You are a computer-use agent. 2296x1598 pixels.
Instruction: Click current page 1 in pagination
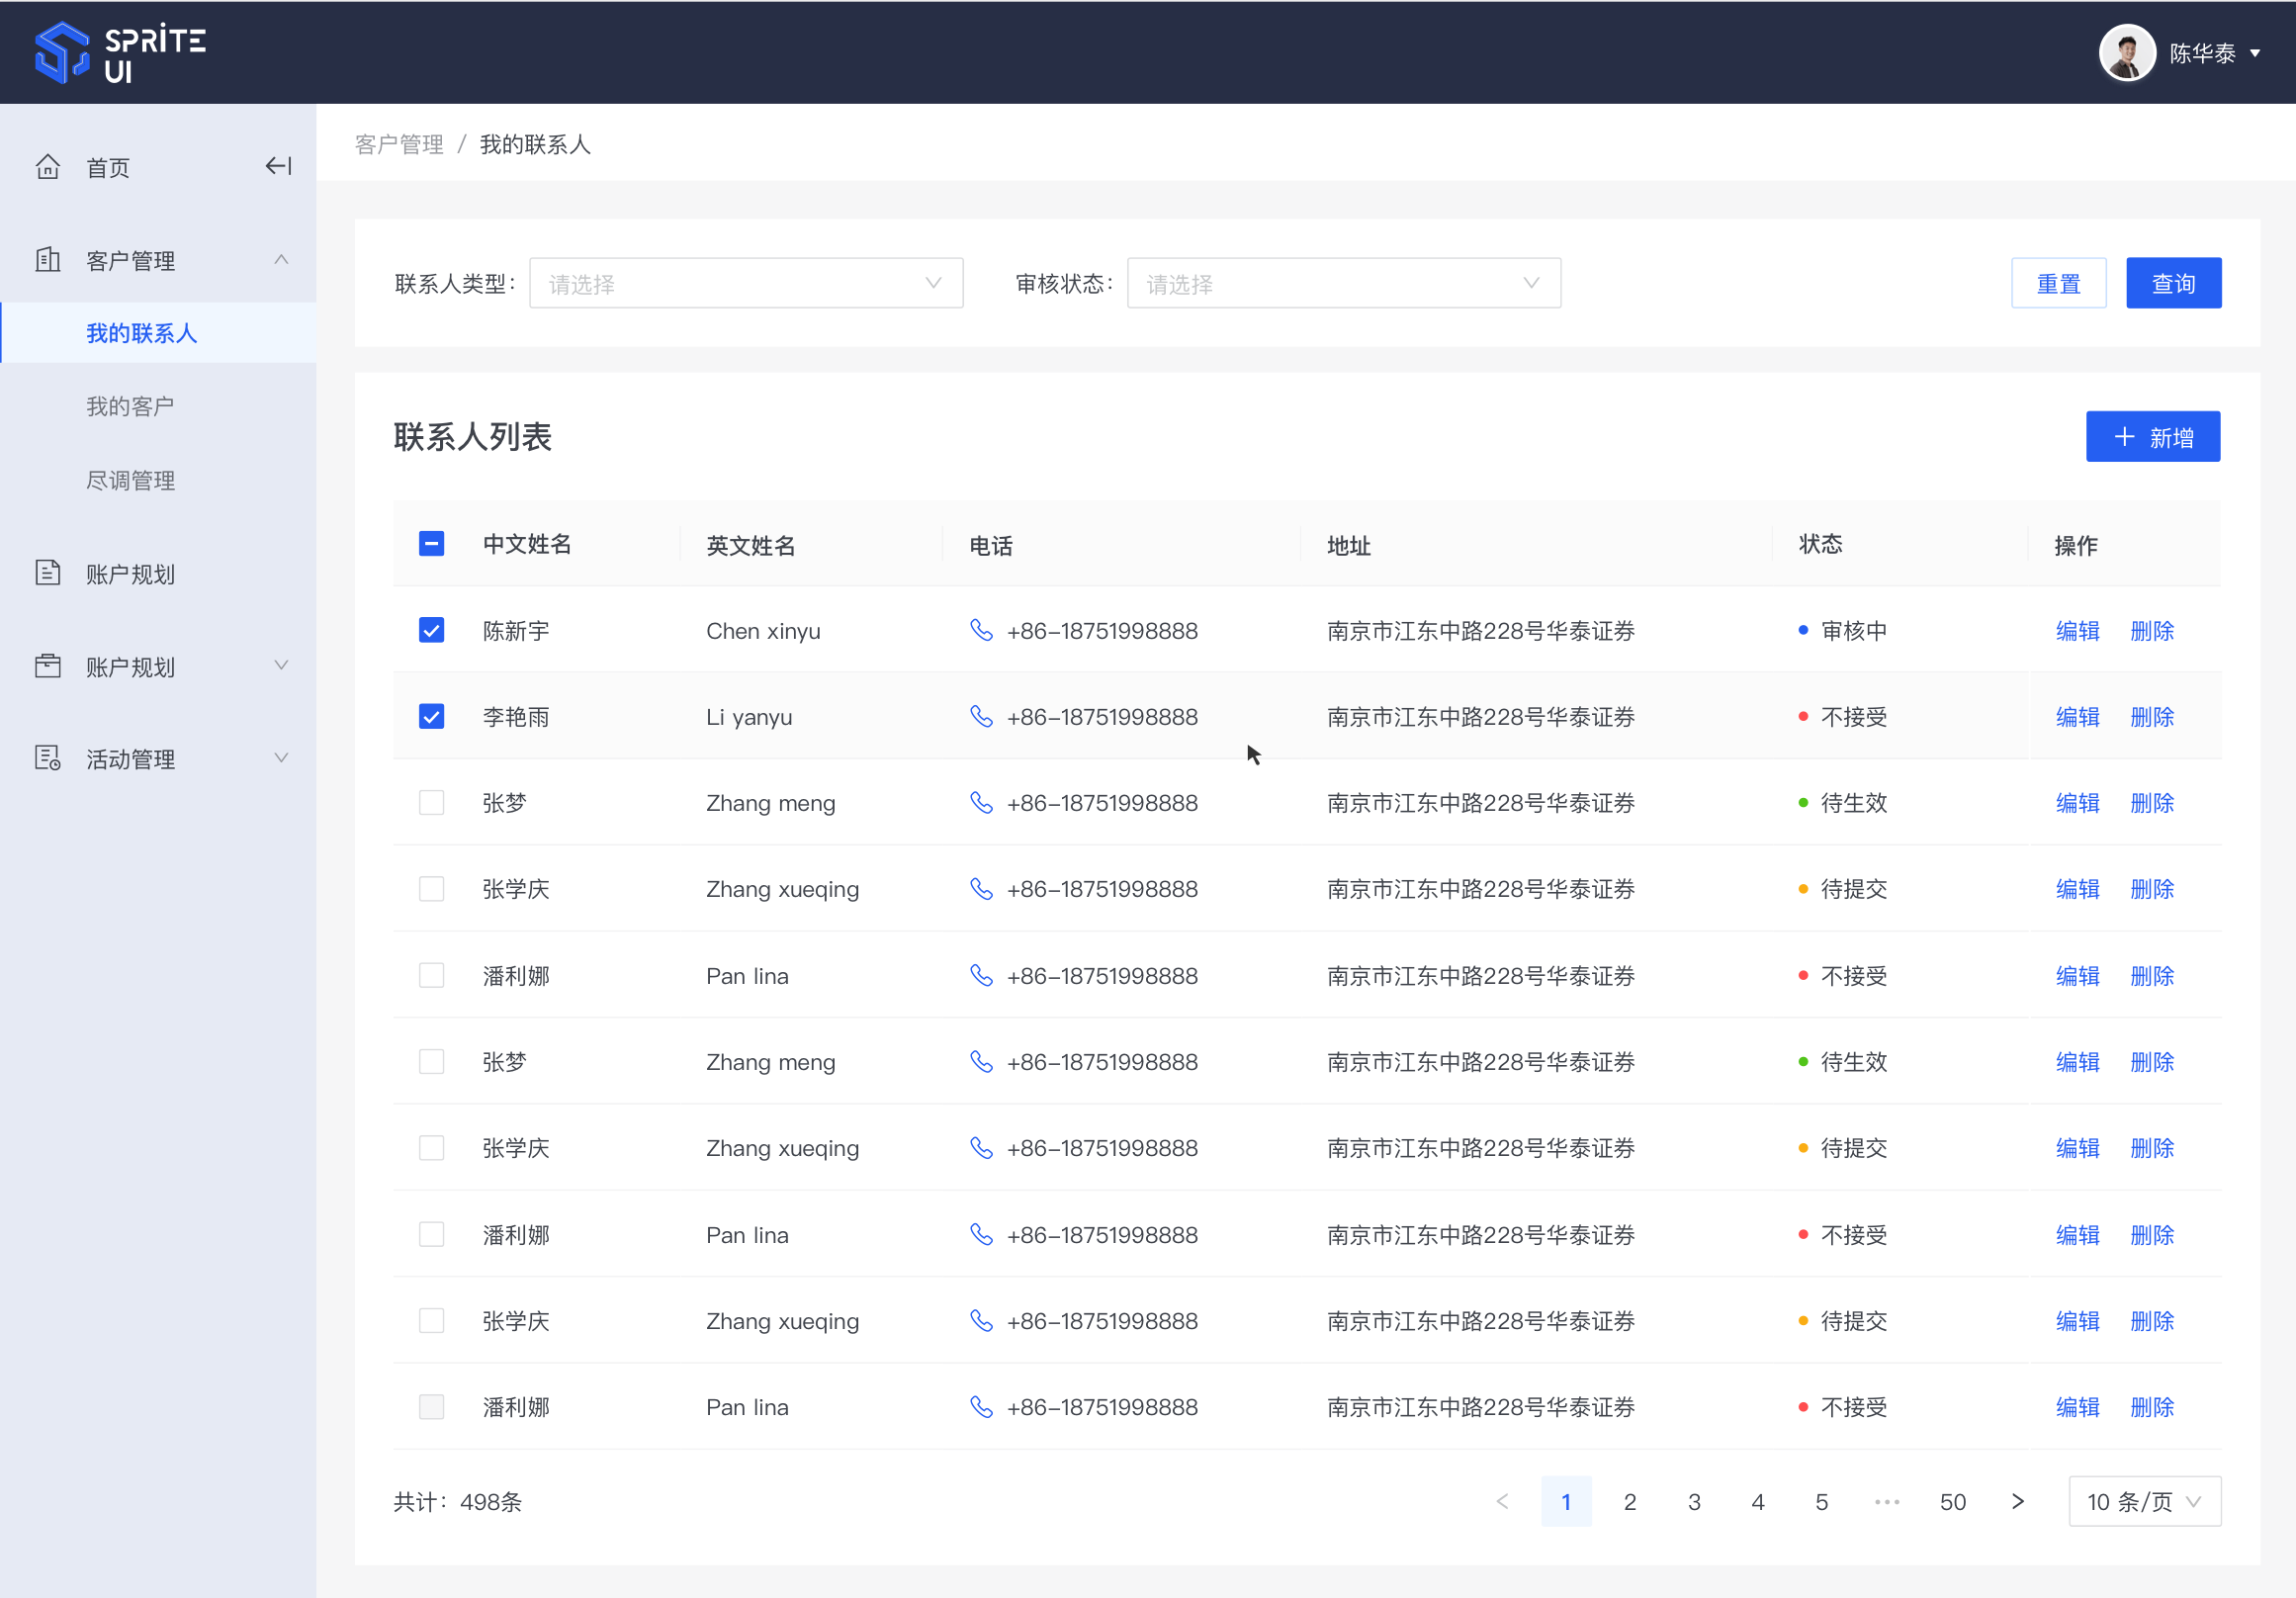[1566, 1501]
